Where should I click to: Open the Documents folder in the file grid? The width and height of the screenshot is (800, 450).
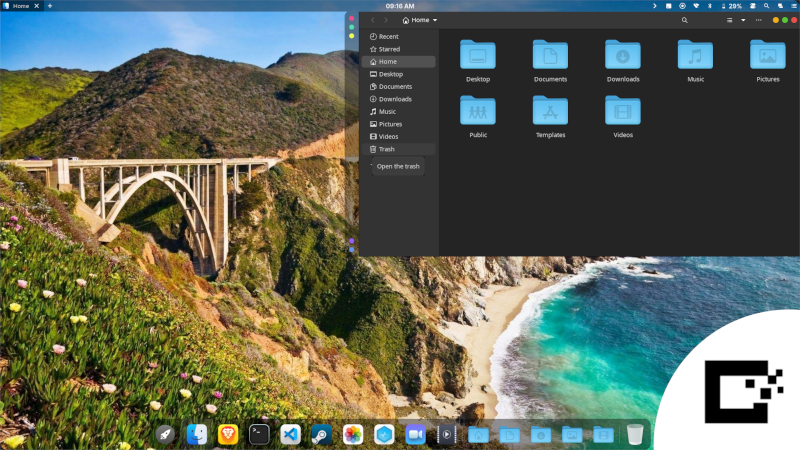(x=550, y=56)
